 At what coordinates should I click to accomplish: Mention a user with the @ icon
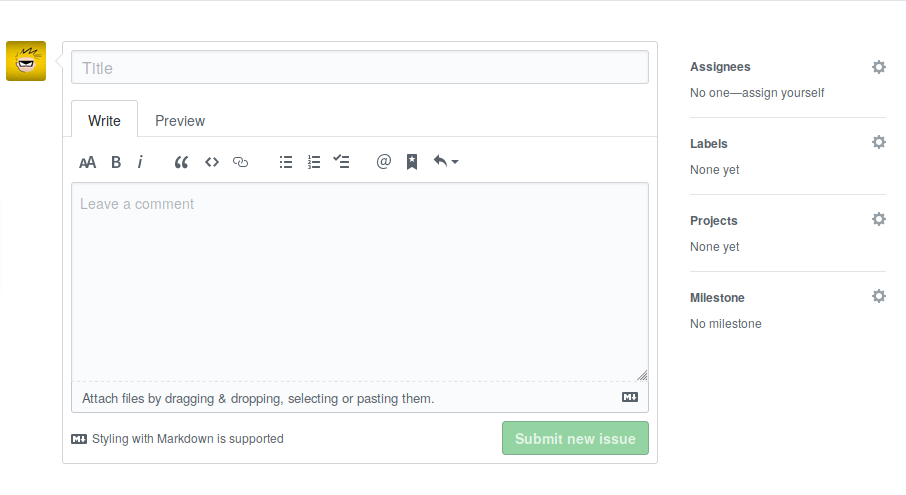tap(383, 162)
